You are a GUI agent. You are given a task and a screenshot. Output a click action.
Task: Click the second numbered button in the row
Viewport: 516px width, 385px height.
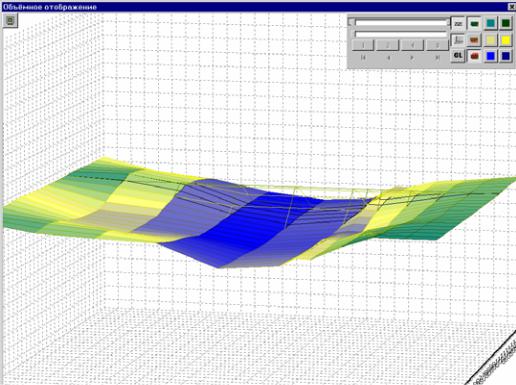coord(387,45)
